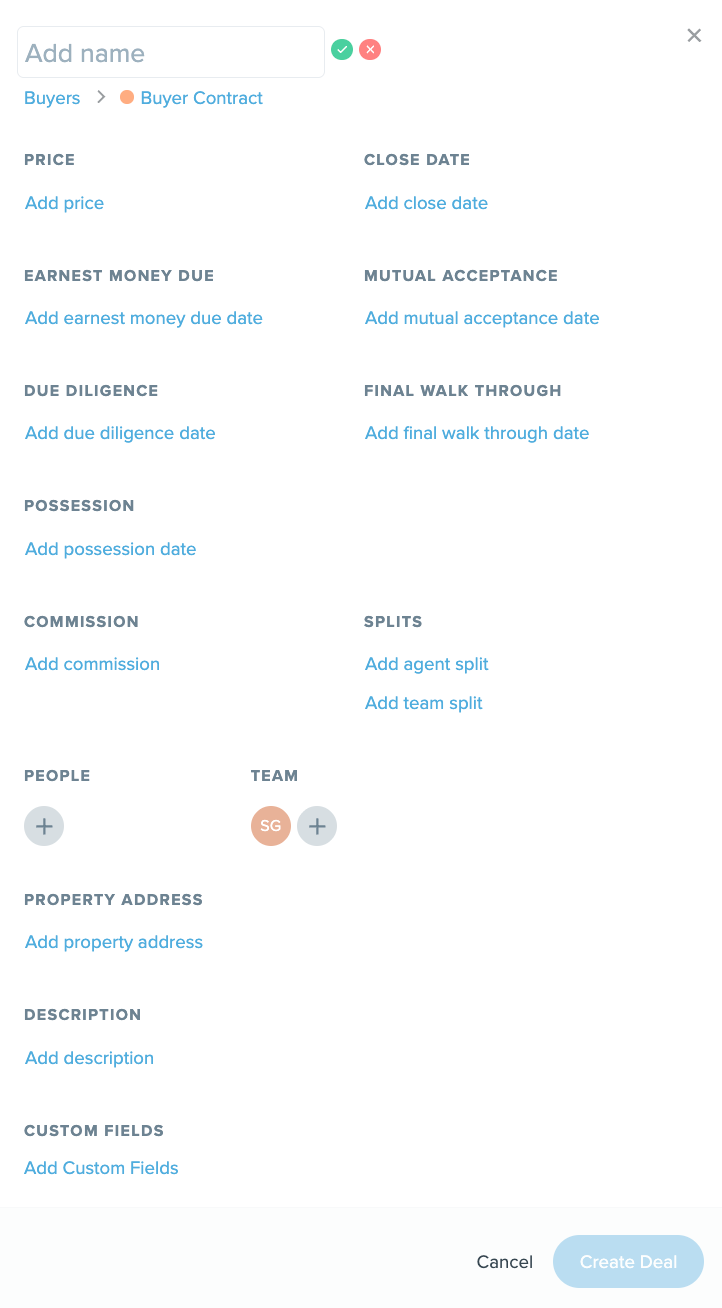Image resolution: width=722 pixels, height=1308 pixels.
Task: Open the Buyer Contract stage selector
Action: coord(201,98)
